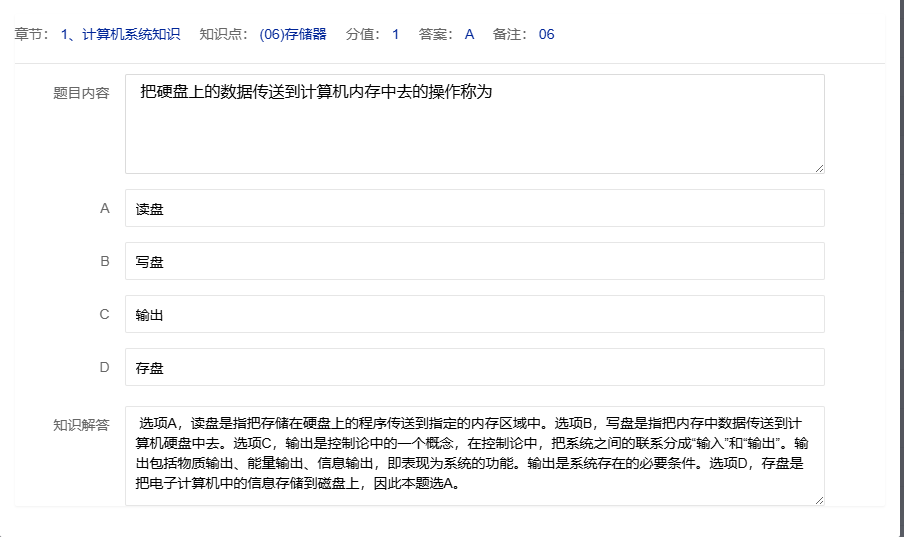Click the A label beside 读盘
Viewport: 904px width, 537px height.
104,209
